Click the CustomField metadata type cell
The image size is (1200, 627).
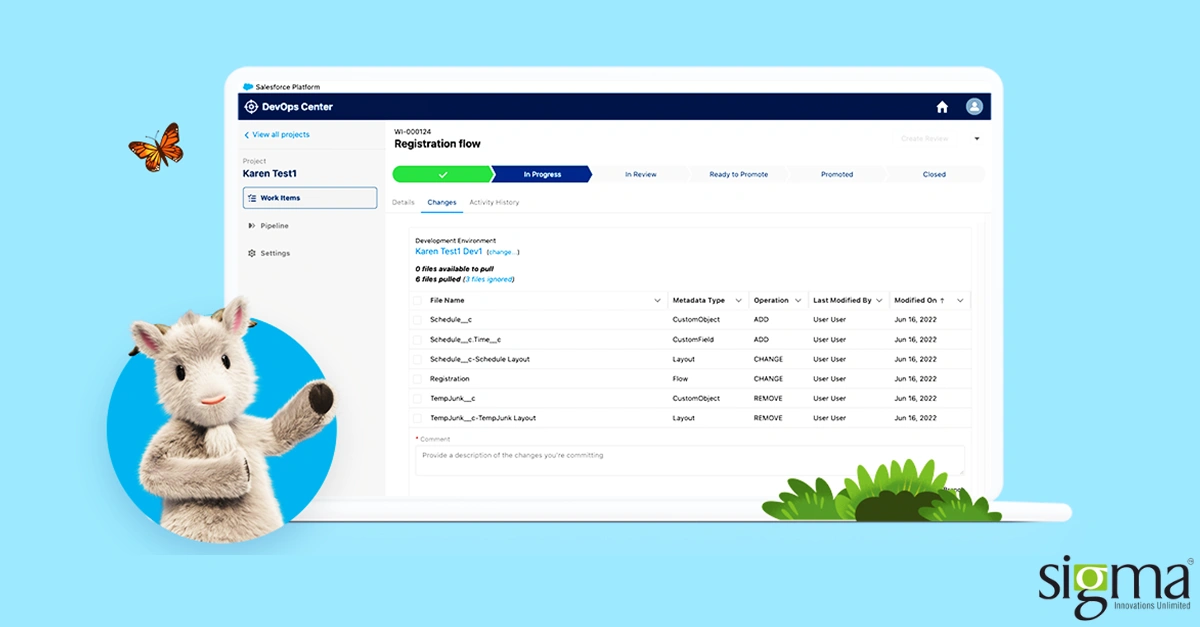[693, 340]
